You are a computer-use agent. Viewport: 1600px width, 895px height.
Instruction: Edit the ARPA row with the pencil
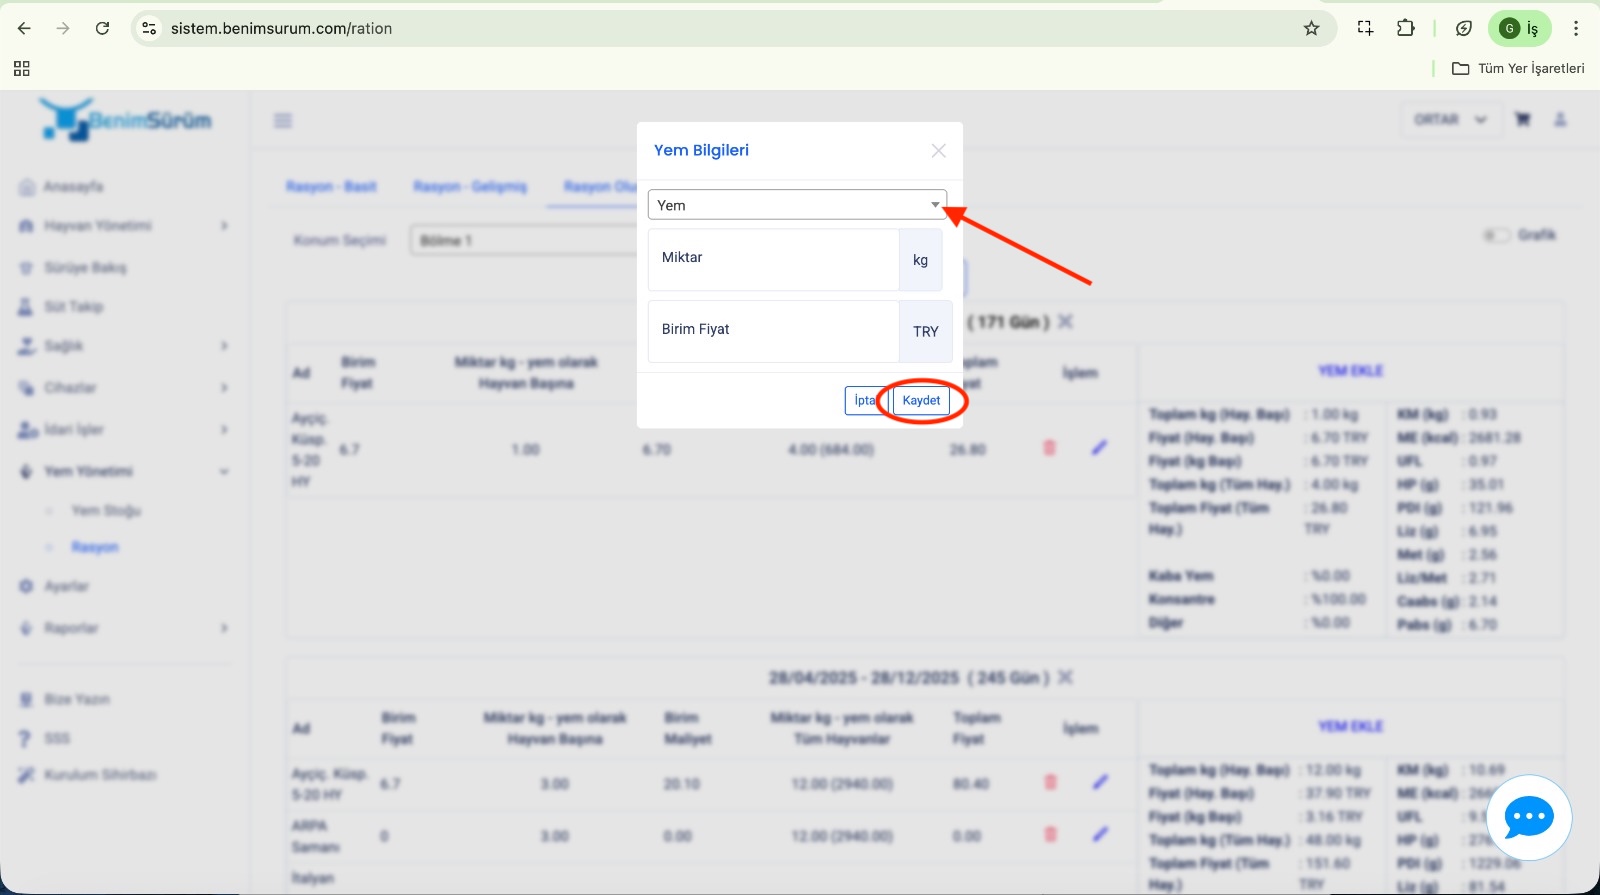(1101, 834)
